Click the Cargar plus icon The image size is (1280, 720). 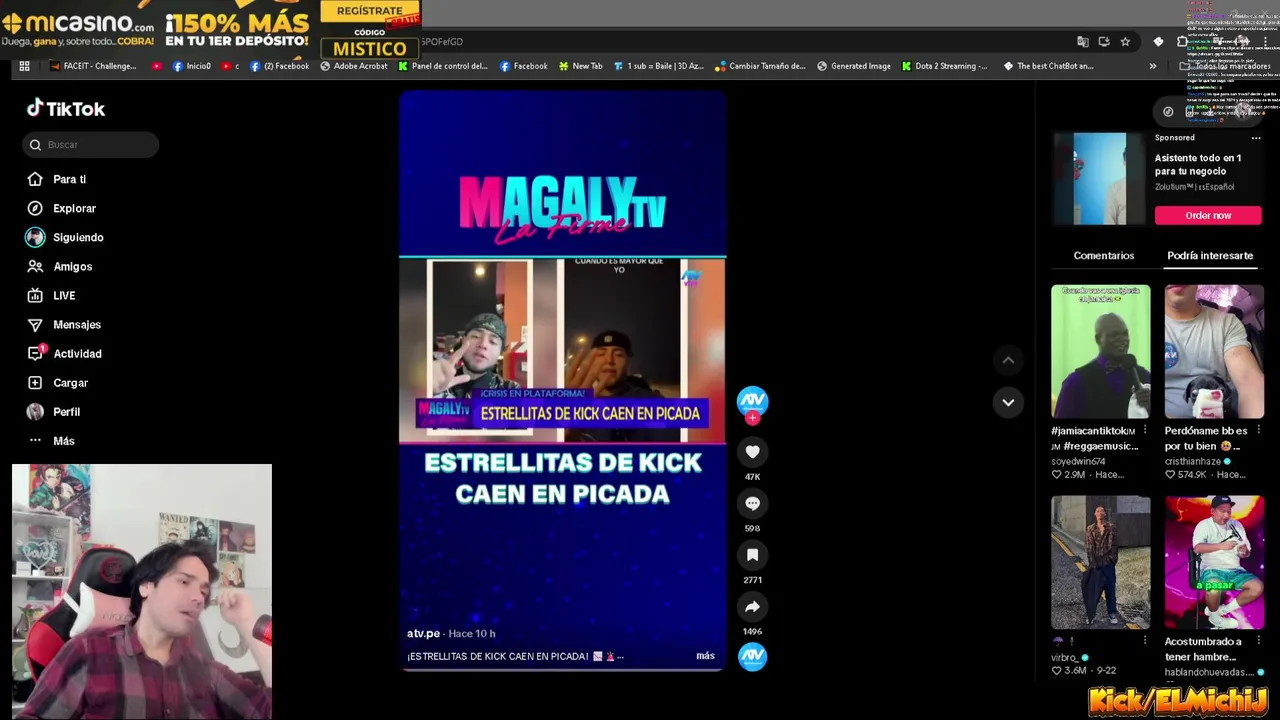(x=35, y=382)
